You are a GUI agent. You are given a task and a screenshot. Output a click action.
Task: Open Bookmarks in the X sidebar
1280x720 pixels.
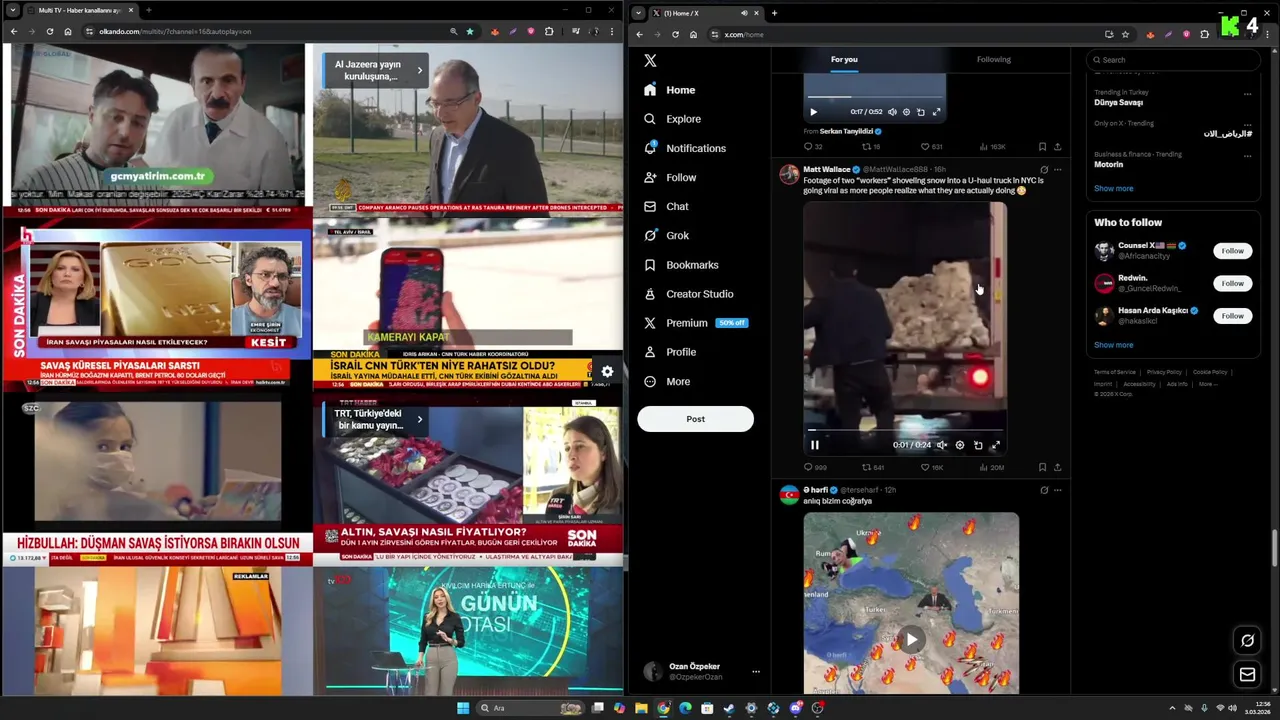681,265
